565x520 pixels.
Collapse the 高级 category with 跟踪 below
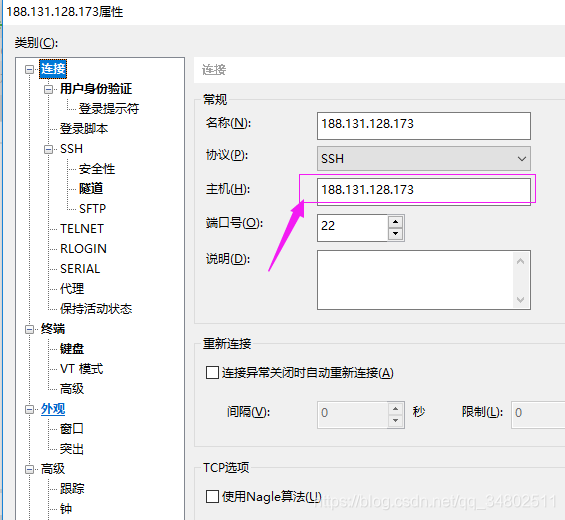pyautogui.click(x=30, y=469)
